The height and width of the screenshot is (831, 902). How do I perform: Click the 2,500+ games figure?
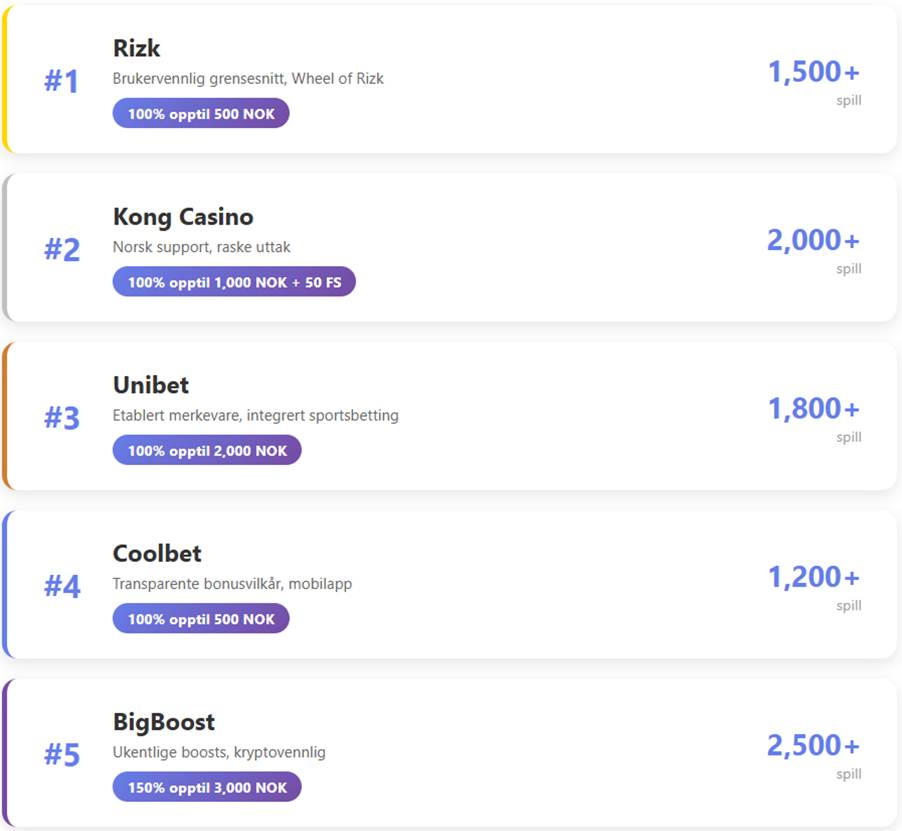click(813, 745)
